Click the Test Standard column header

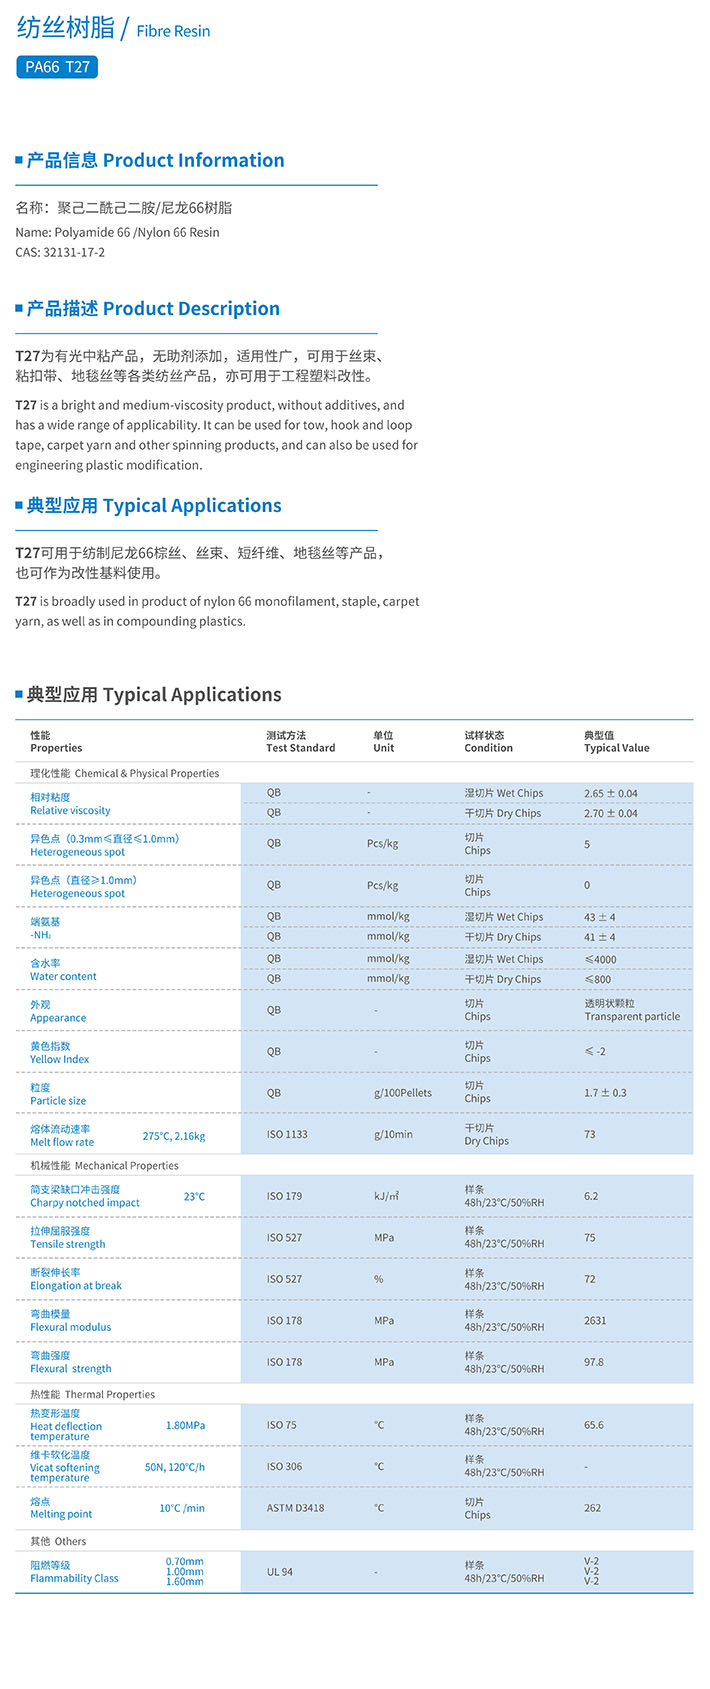(300, 742)
